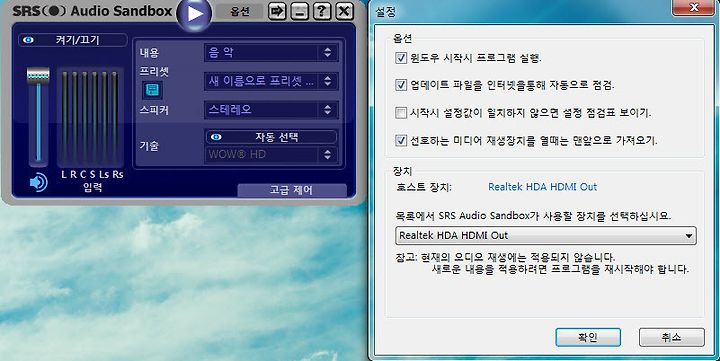This screenshot has height=361, width=720.
Task: Toggle 업데이트 파일 자동 점검 checkbox
Action: [x=401, y=85]
